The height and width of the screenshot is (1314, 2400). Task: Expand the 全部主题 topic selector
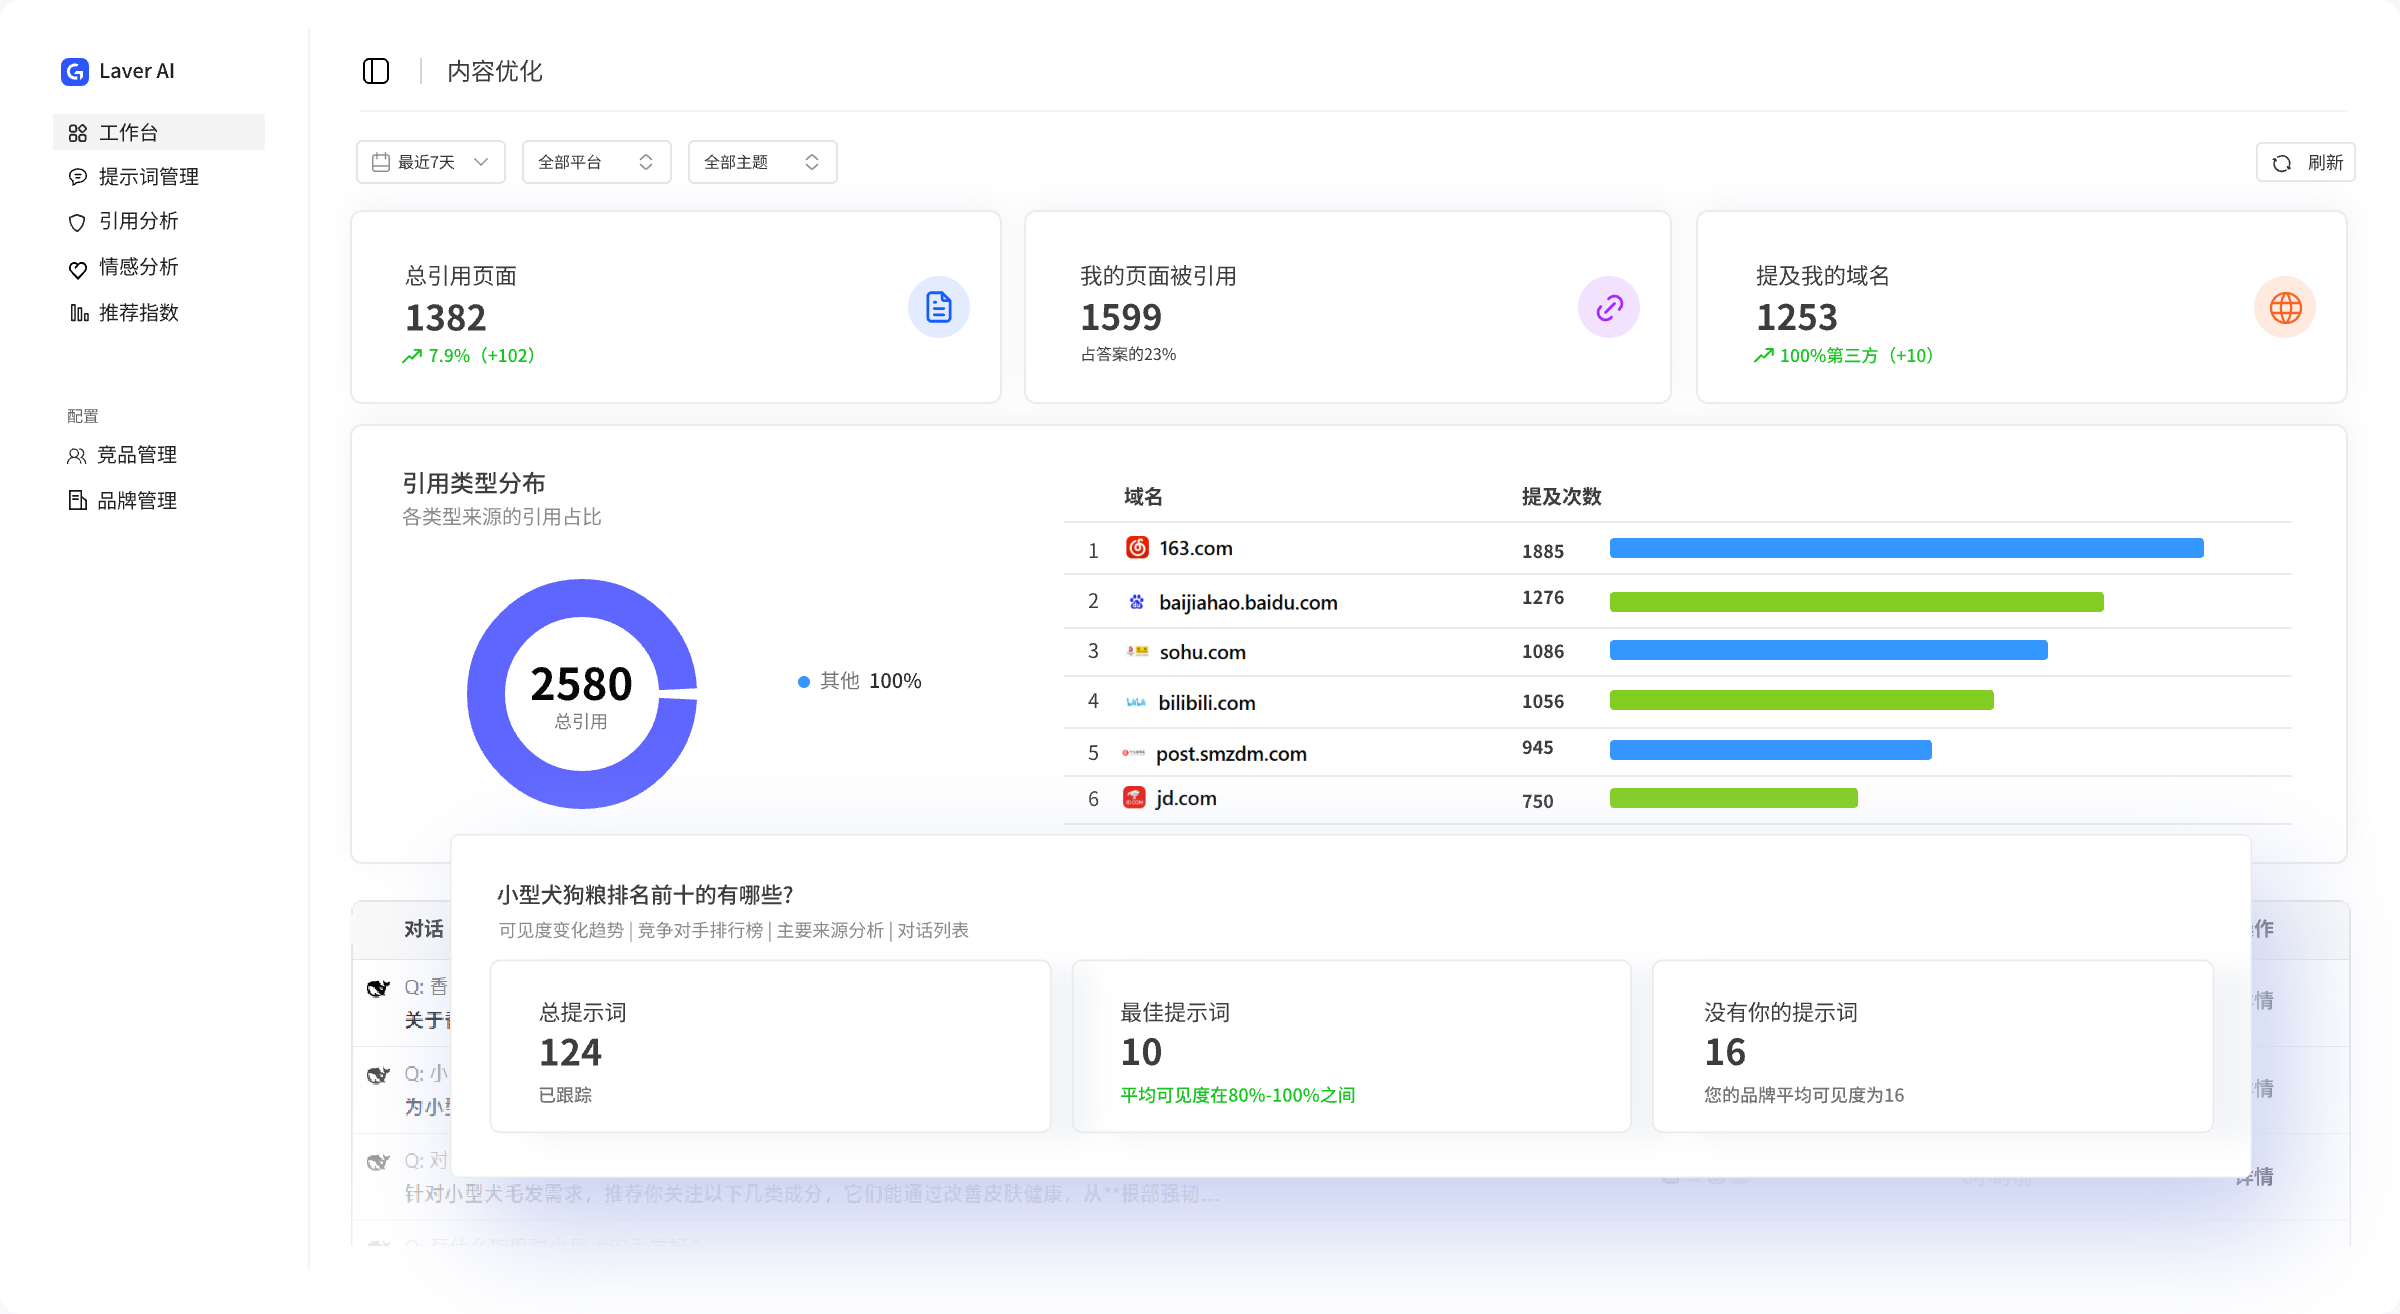[x=762, y=162]
